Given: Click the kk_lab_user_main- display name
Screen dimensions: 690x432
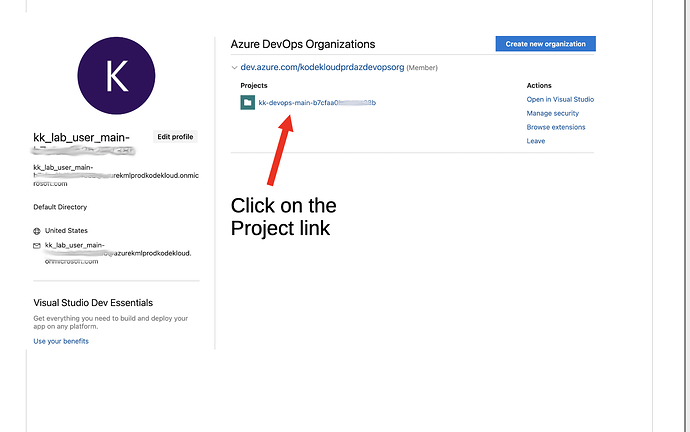Looking at the screenshot, I should coord(81,137).
